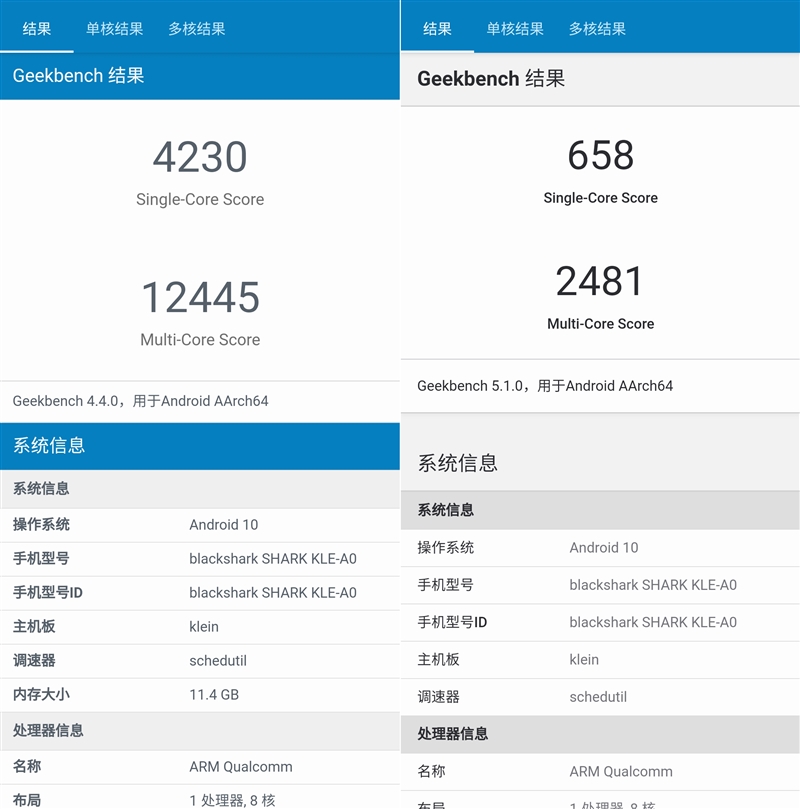Click 手机型号 value in Geekbench 4 panel
This screenshot has width=800, height=809.
click(273, 559)
